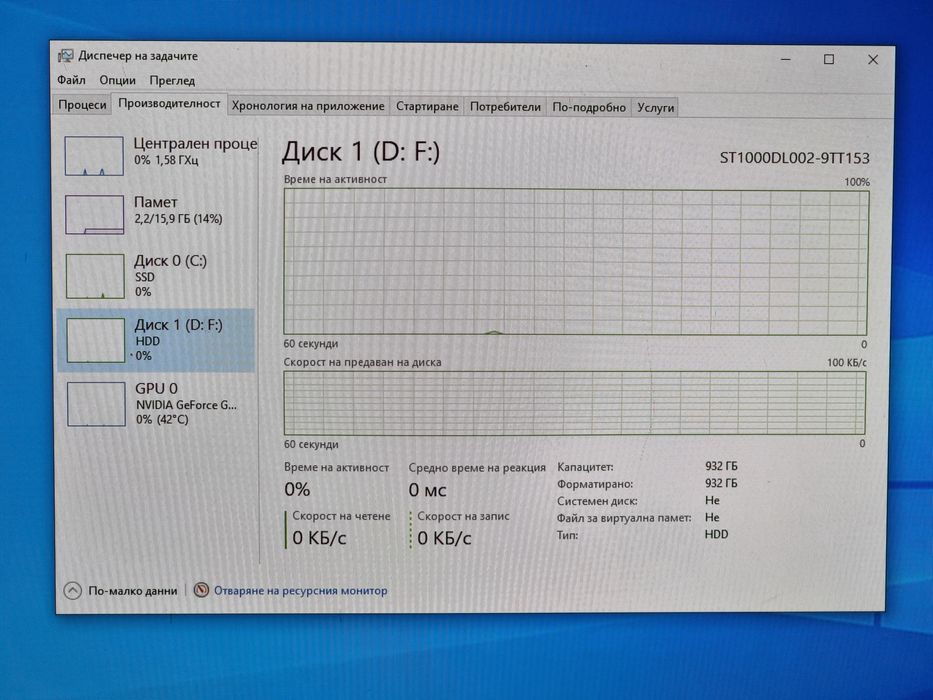
Task: Close the Task Manager window
Action: click(872, 60)
